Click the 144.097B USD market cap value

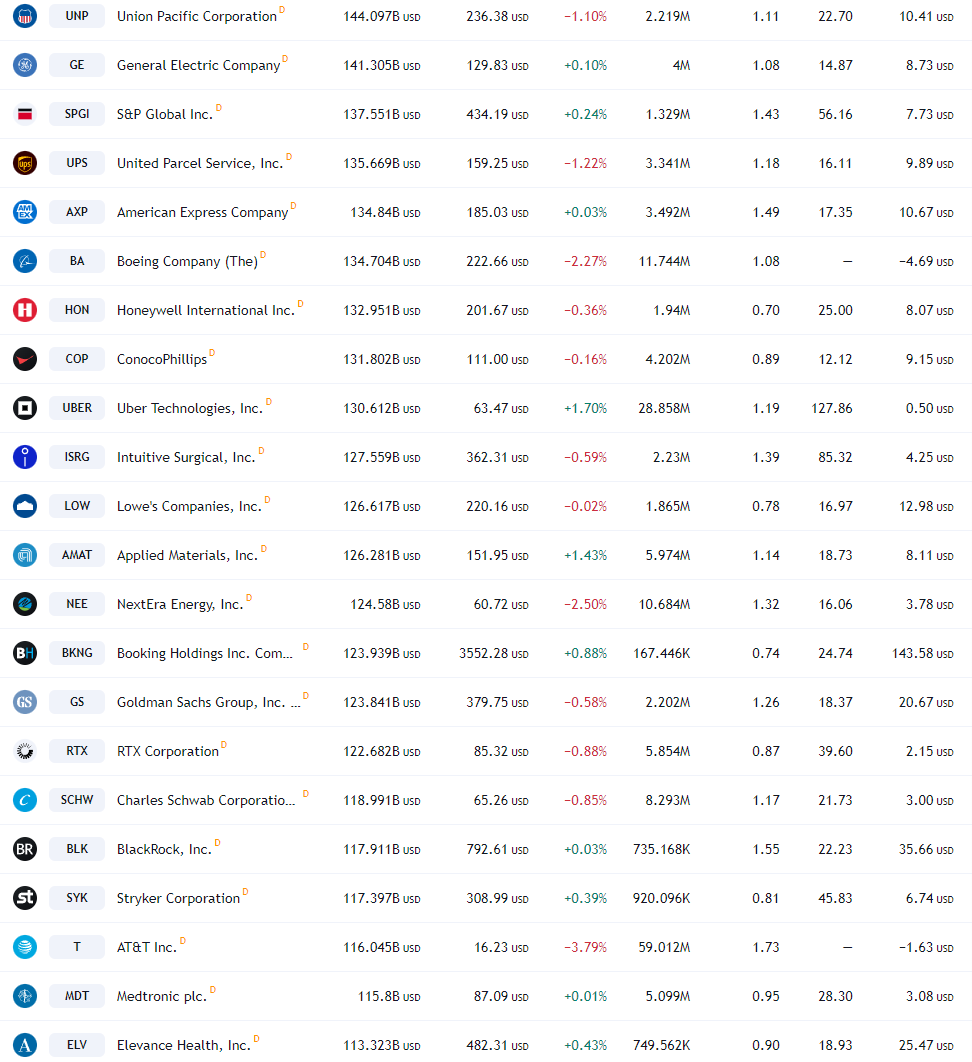pos(381,16)
